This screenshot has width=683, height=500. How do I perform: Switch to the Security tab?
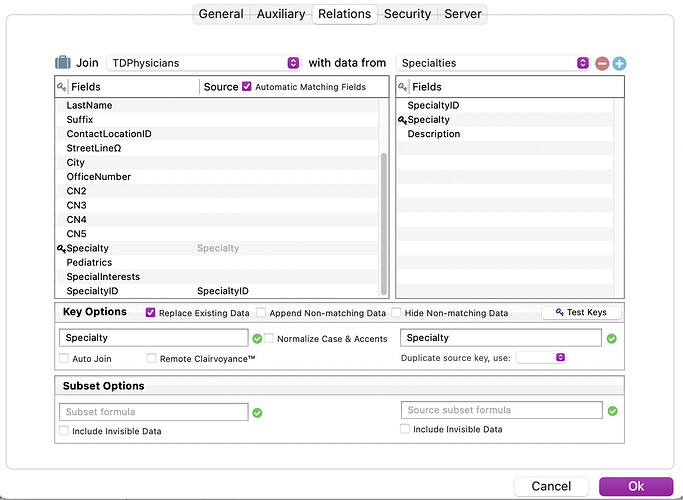tap(407, 14)
